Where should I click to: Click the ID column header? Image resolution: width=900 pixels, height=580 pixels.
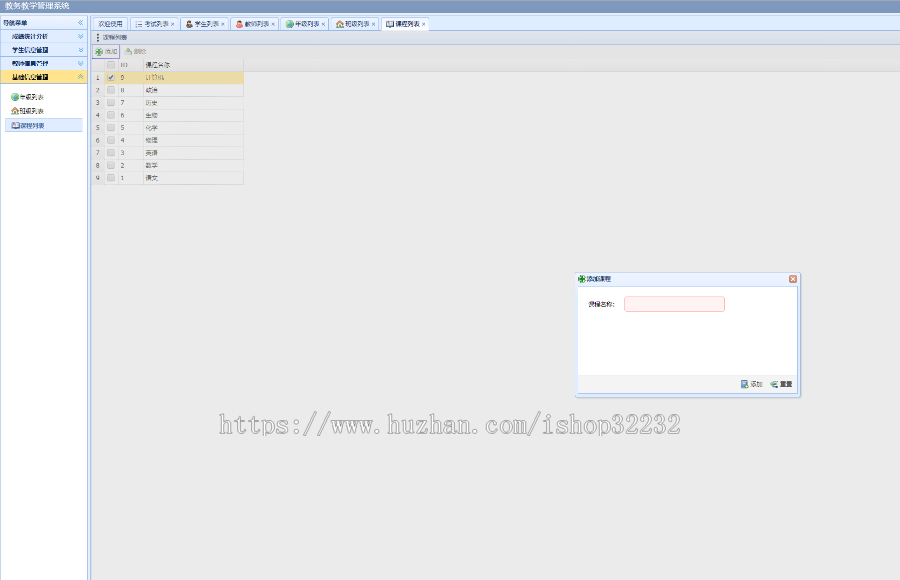pyautogui.click(x=130, y=65)
